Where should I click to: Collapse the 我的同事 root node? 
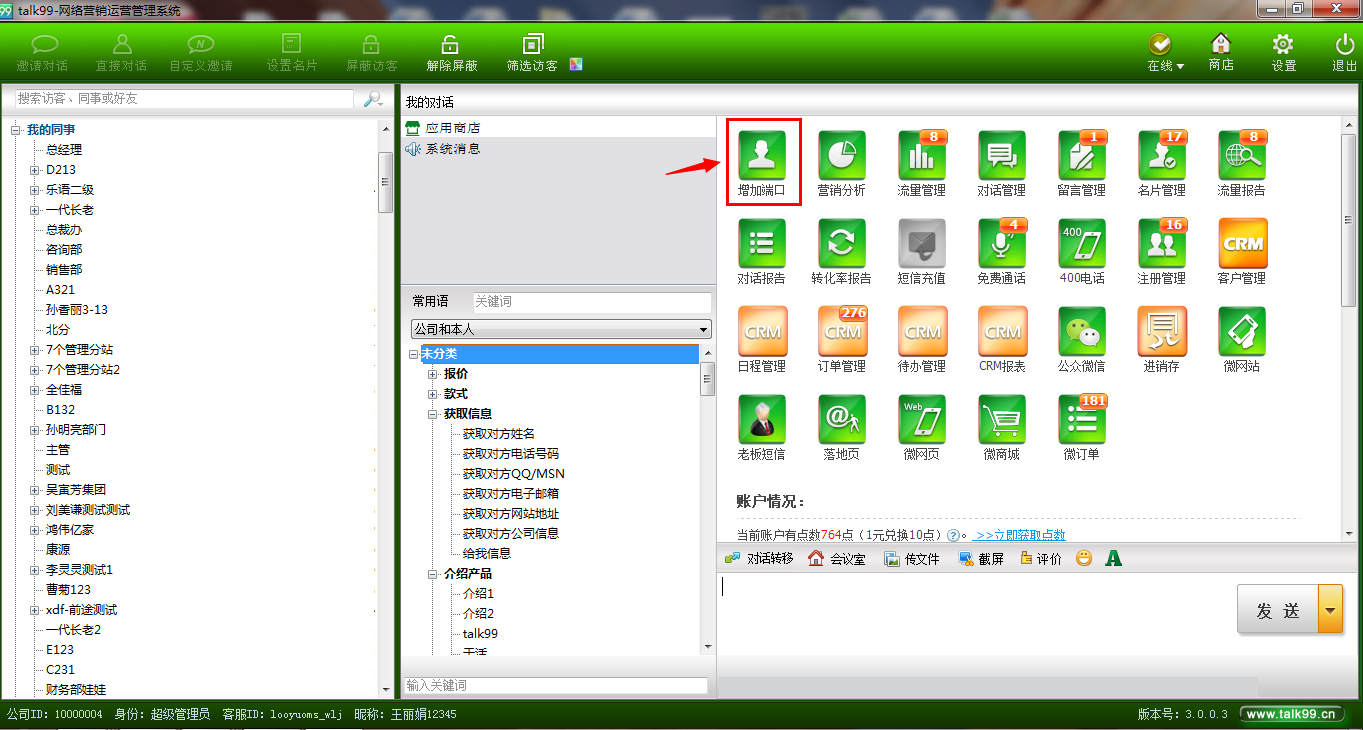click(x=16, y=130)
